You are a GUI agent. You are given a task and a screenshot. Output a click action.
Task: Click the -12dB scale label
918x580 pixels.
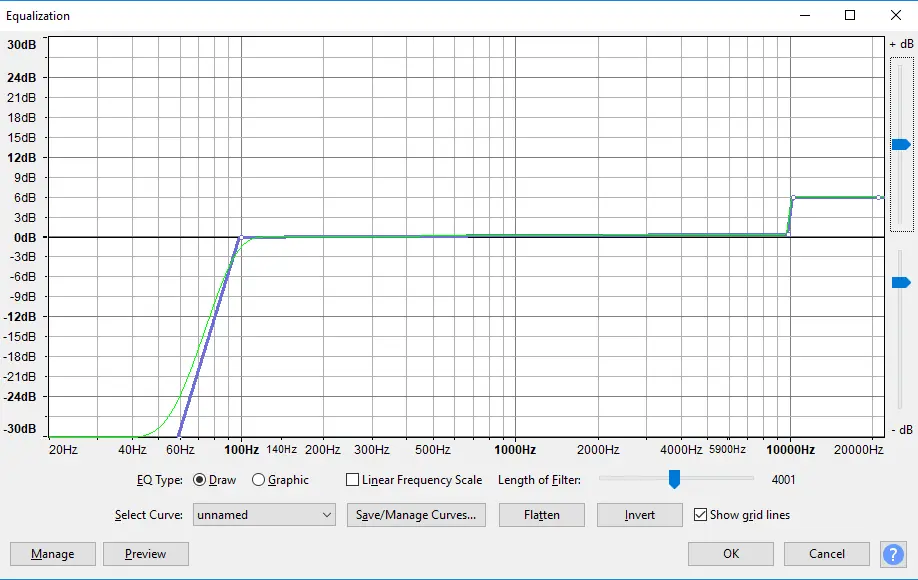tap(20, 317)
